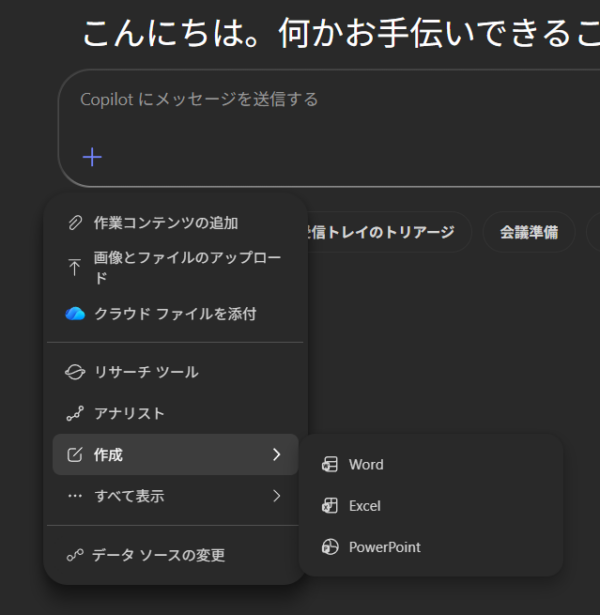Click the 作成 pencil-square icon

75,455
